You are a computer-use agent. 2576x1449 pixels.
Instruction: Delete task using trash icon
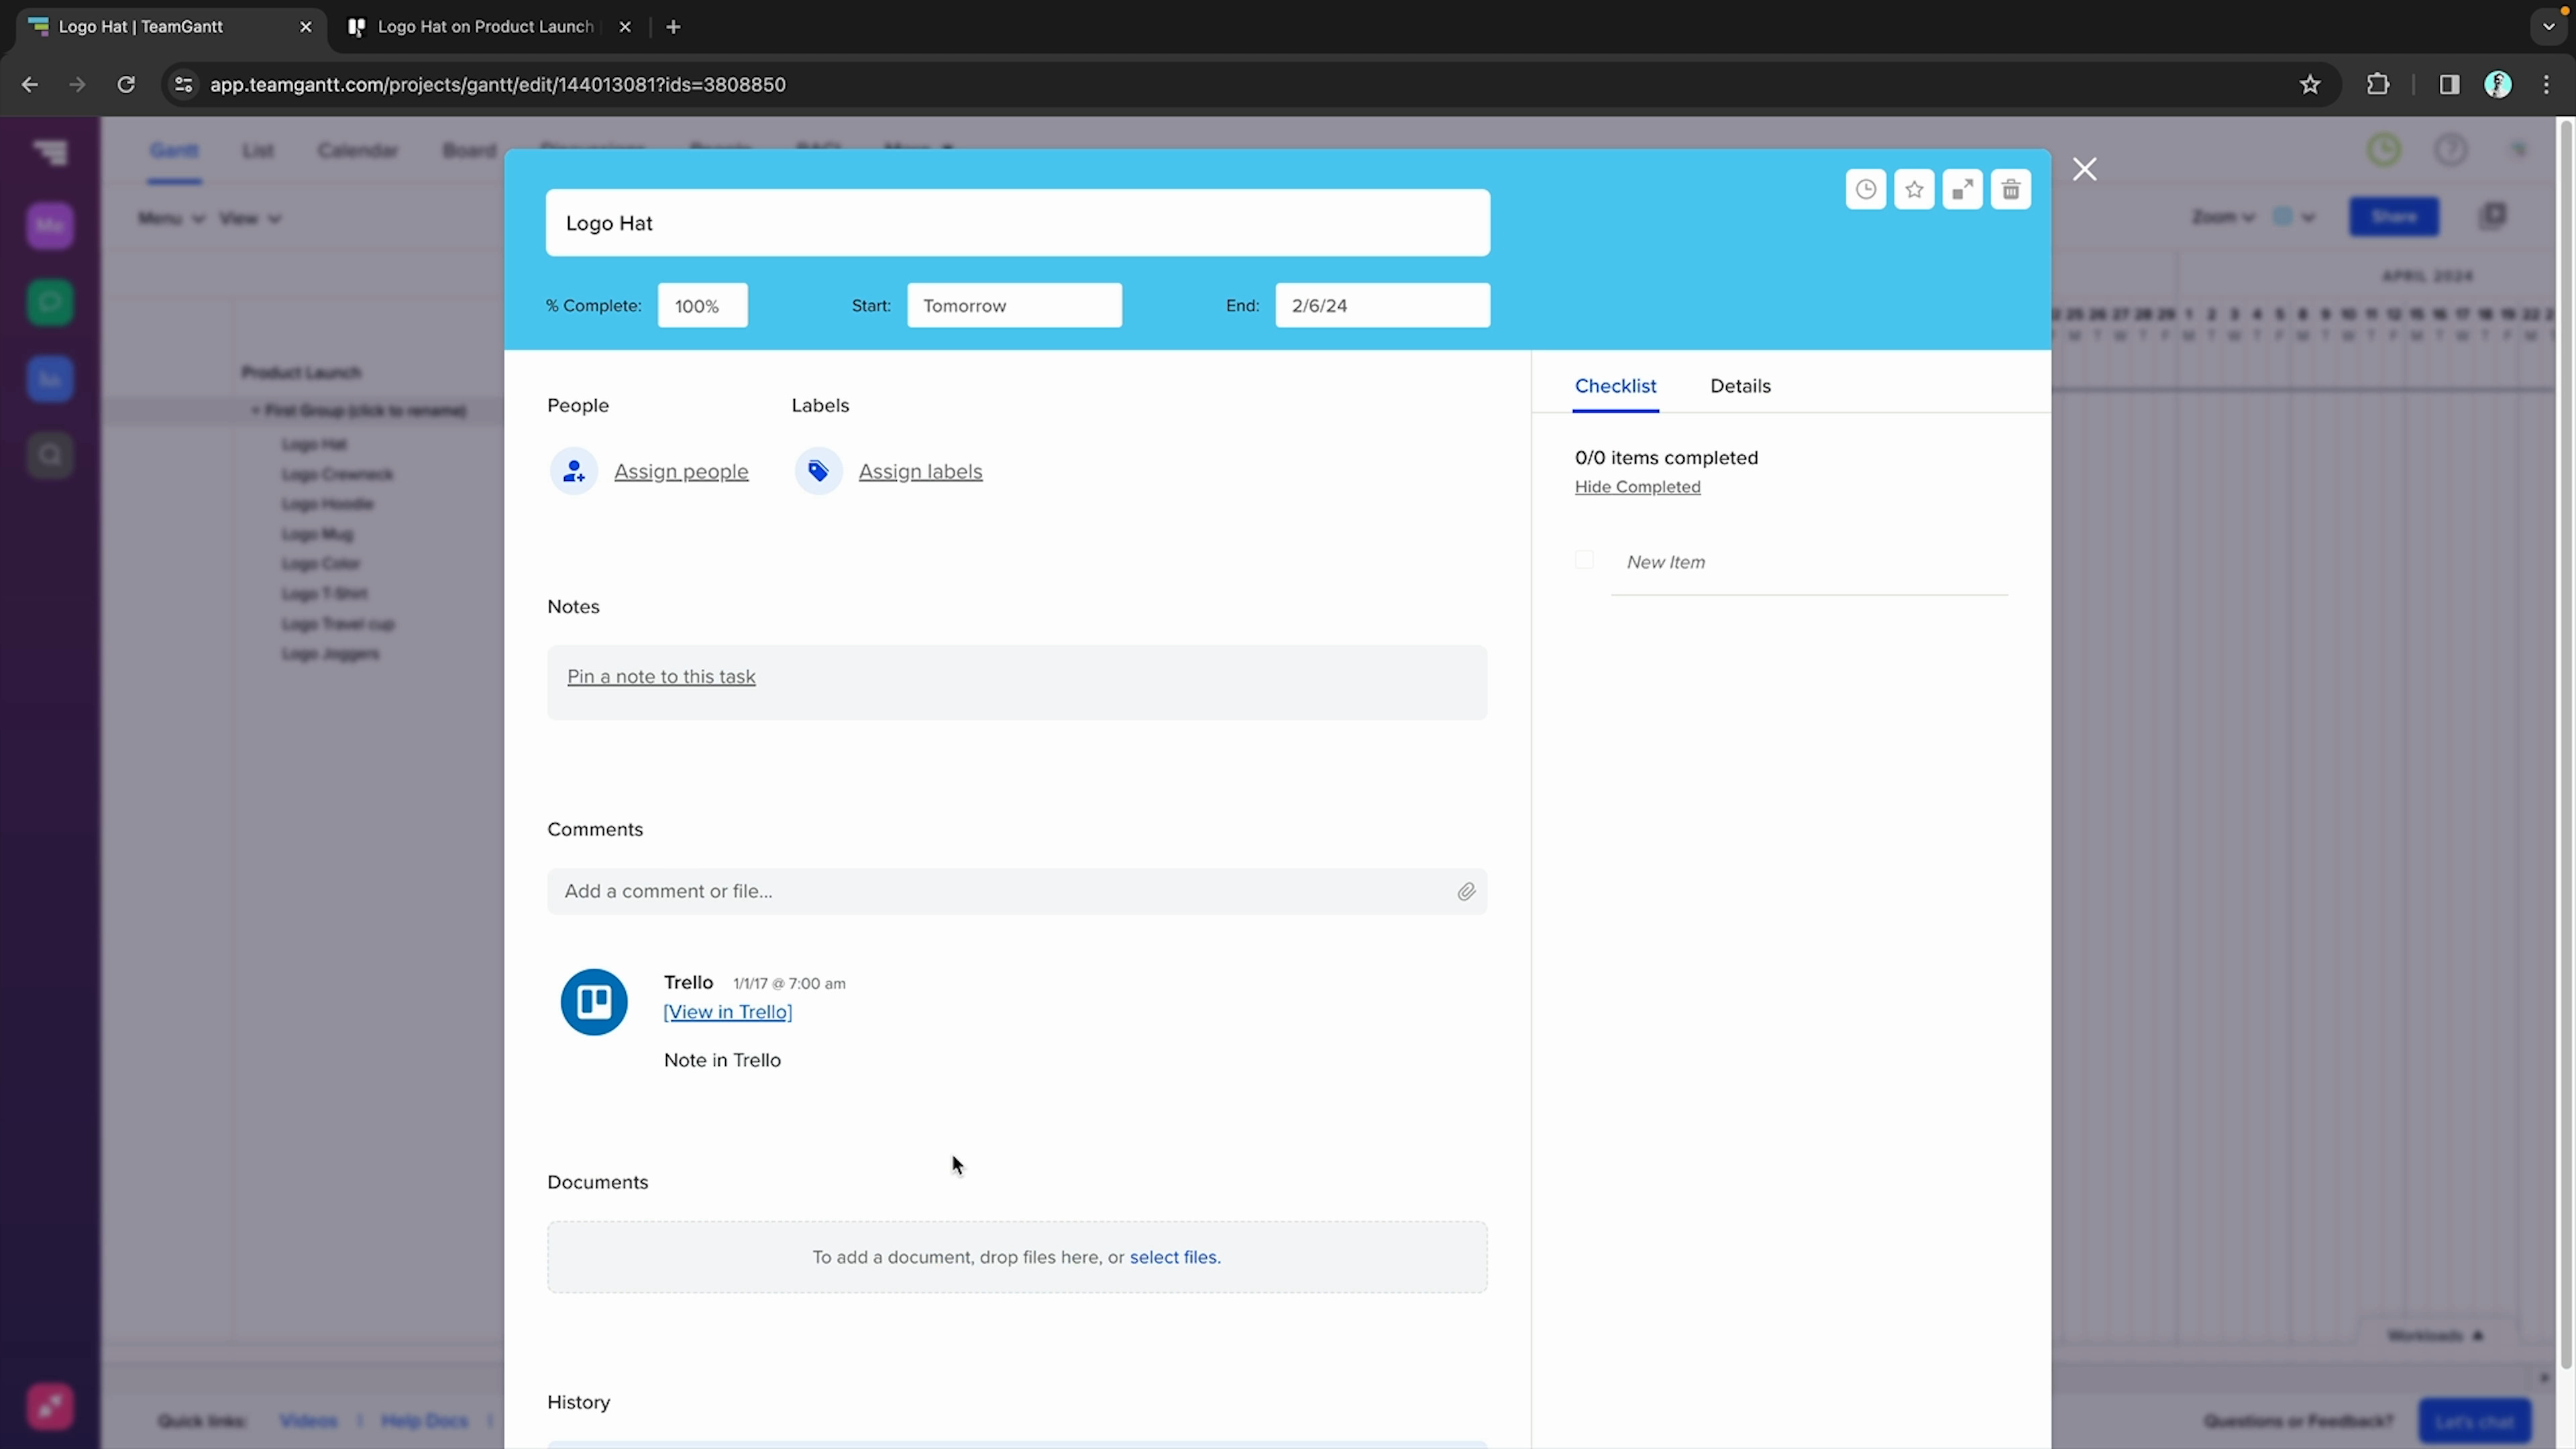(2010, 190)
